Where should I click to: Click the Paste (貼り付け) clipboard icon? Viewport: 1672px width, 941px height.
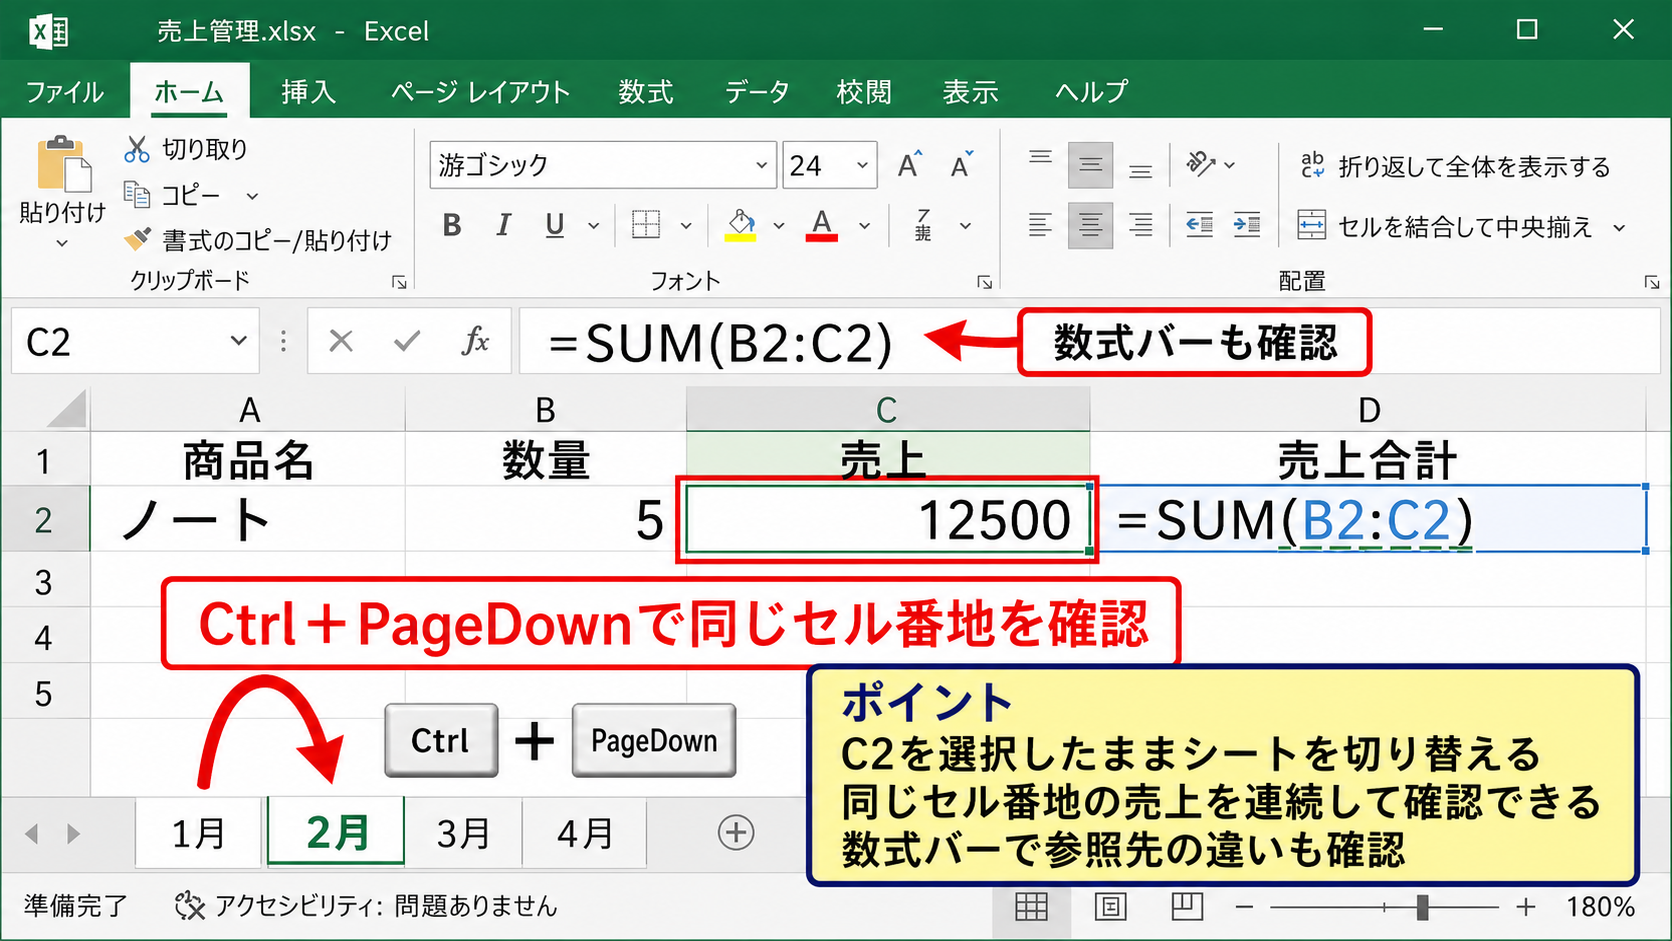[x=64, y=164]
